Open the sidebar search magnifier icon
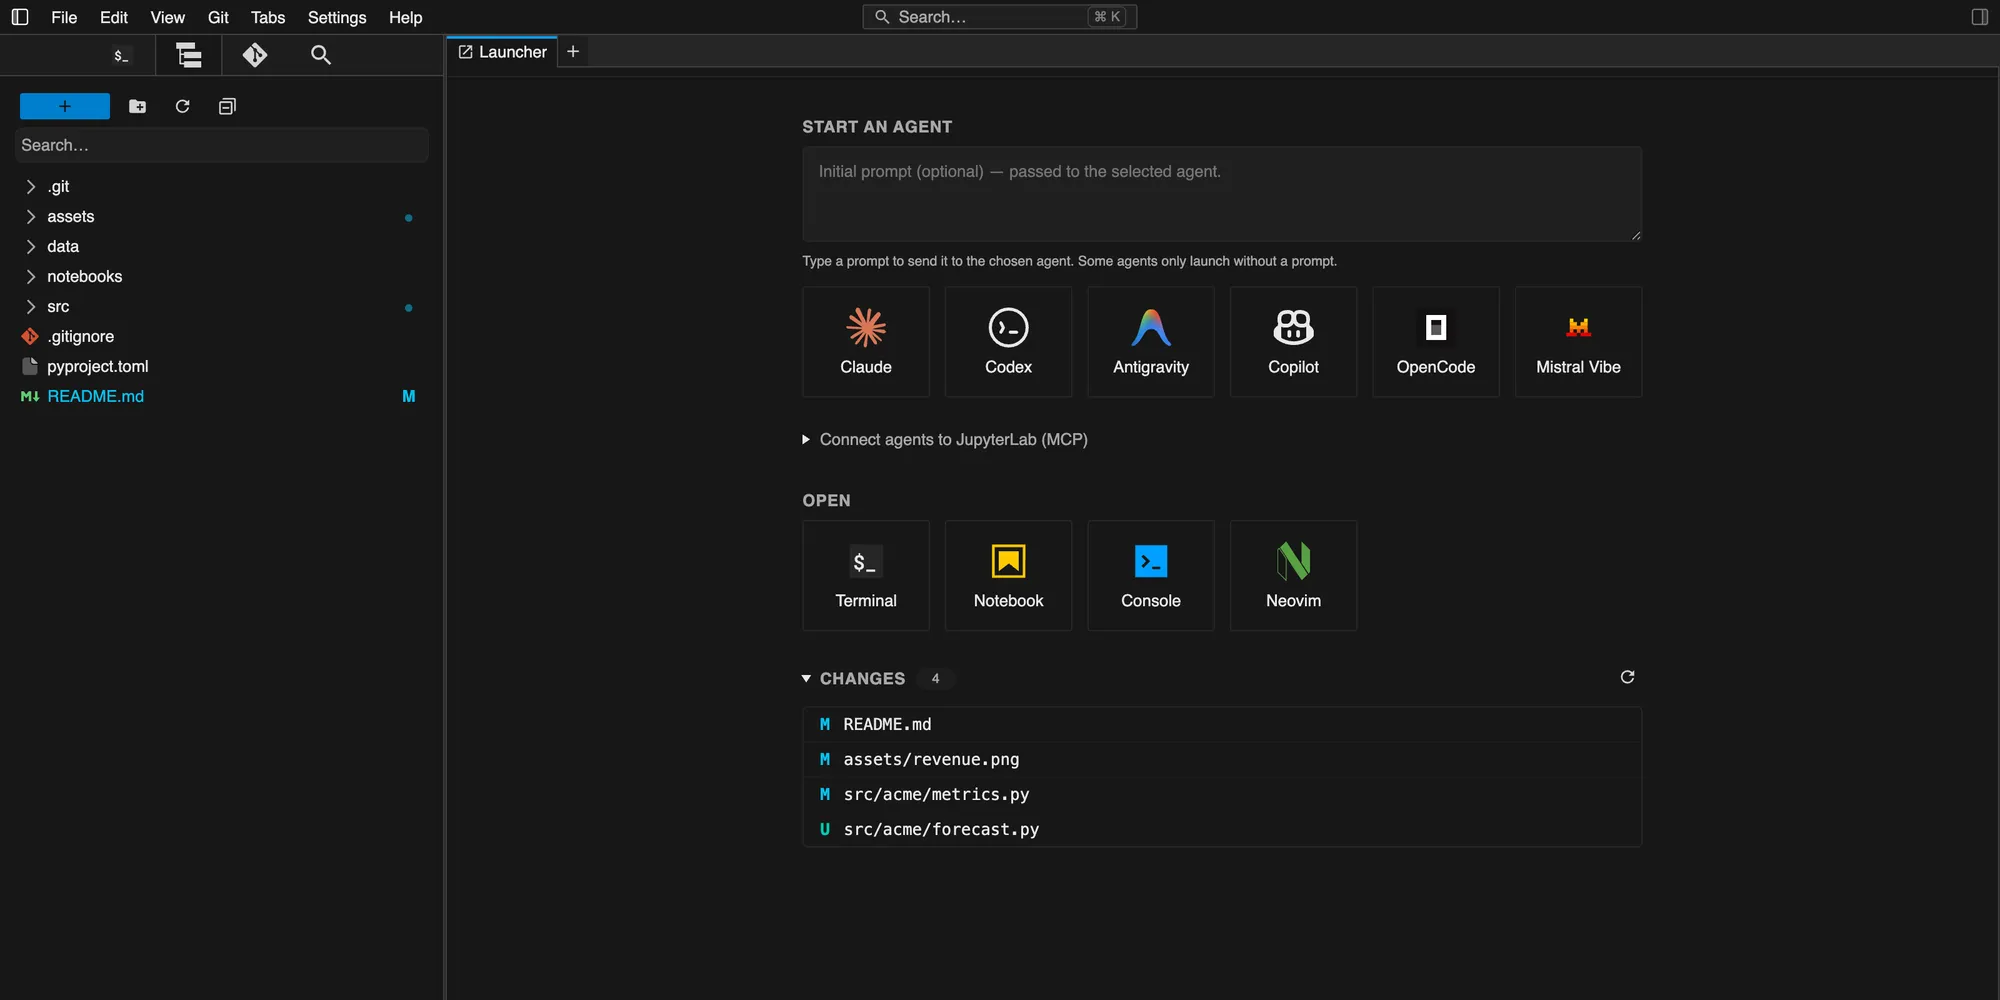Screen dimensions: 2000x1000 [321, 55]
